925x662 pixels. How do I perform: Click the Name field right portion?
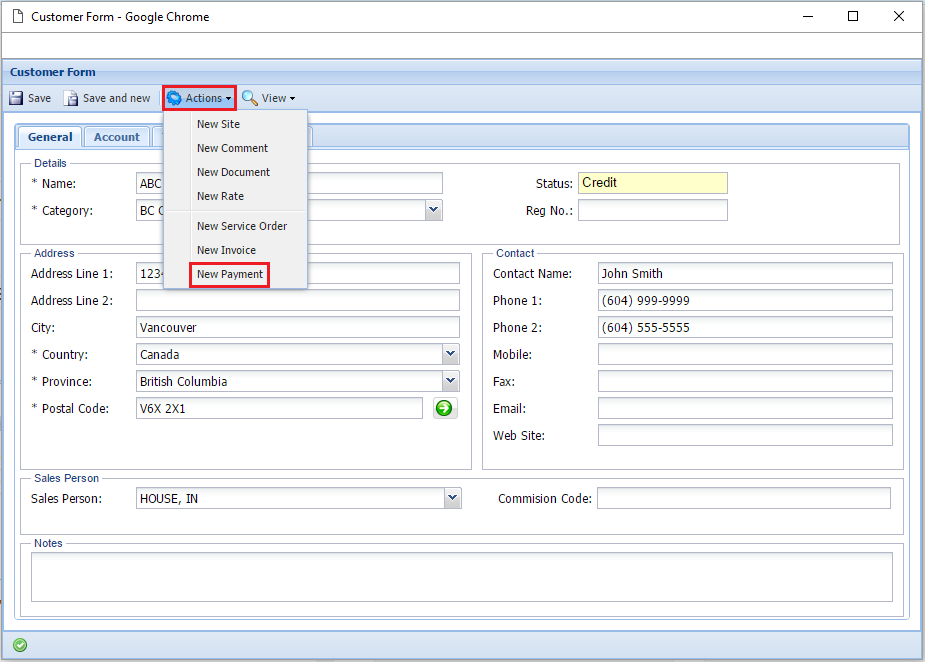click(375, 183)
